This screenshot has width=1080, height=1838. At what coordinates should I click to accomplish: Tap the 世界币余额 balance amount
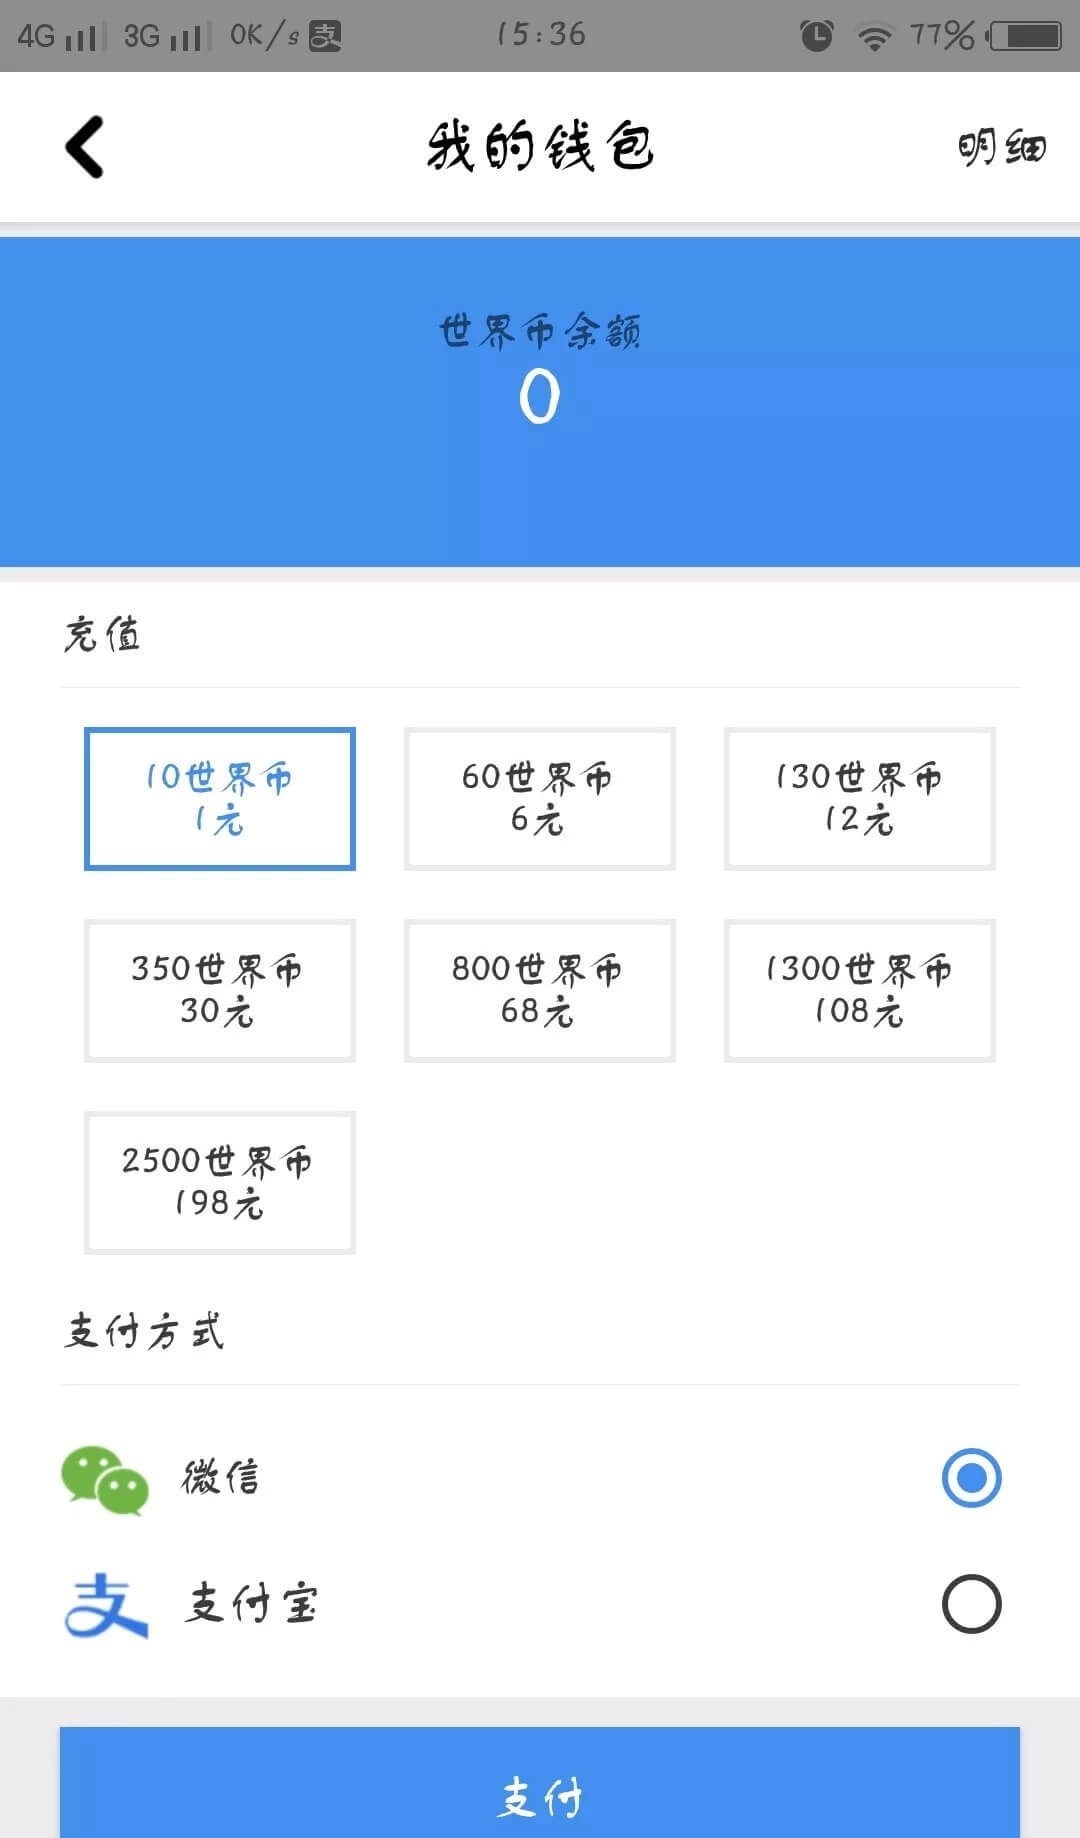pyautogui.click(x=539, y=397)
